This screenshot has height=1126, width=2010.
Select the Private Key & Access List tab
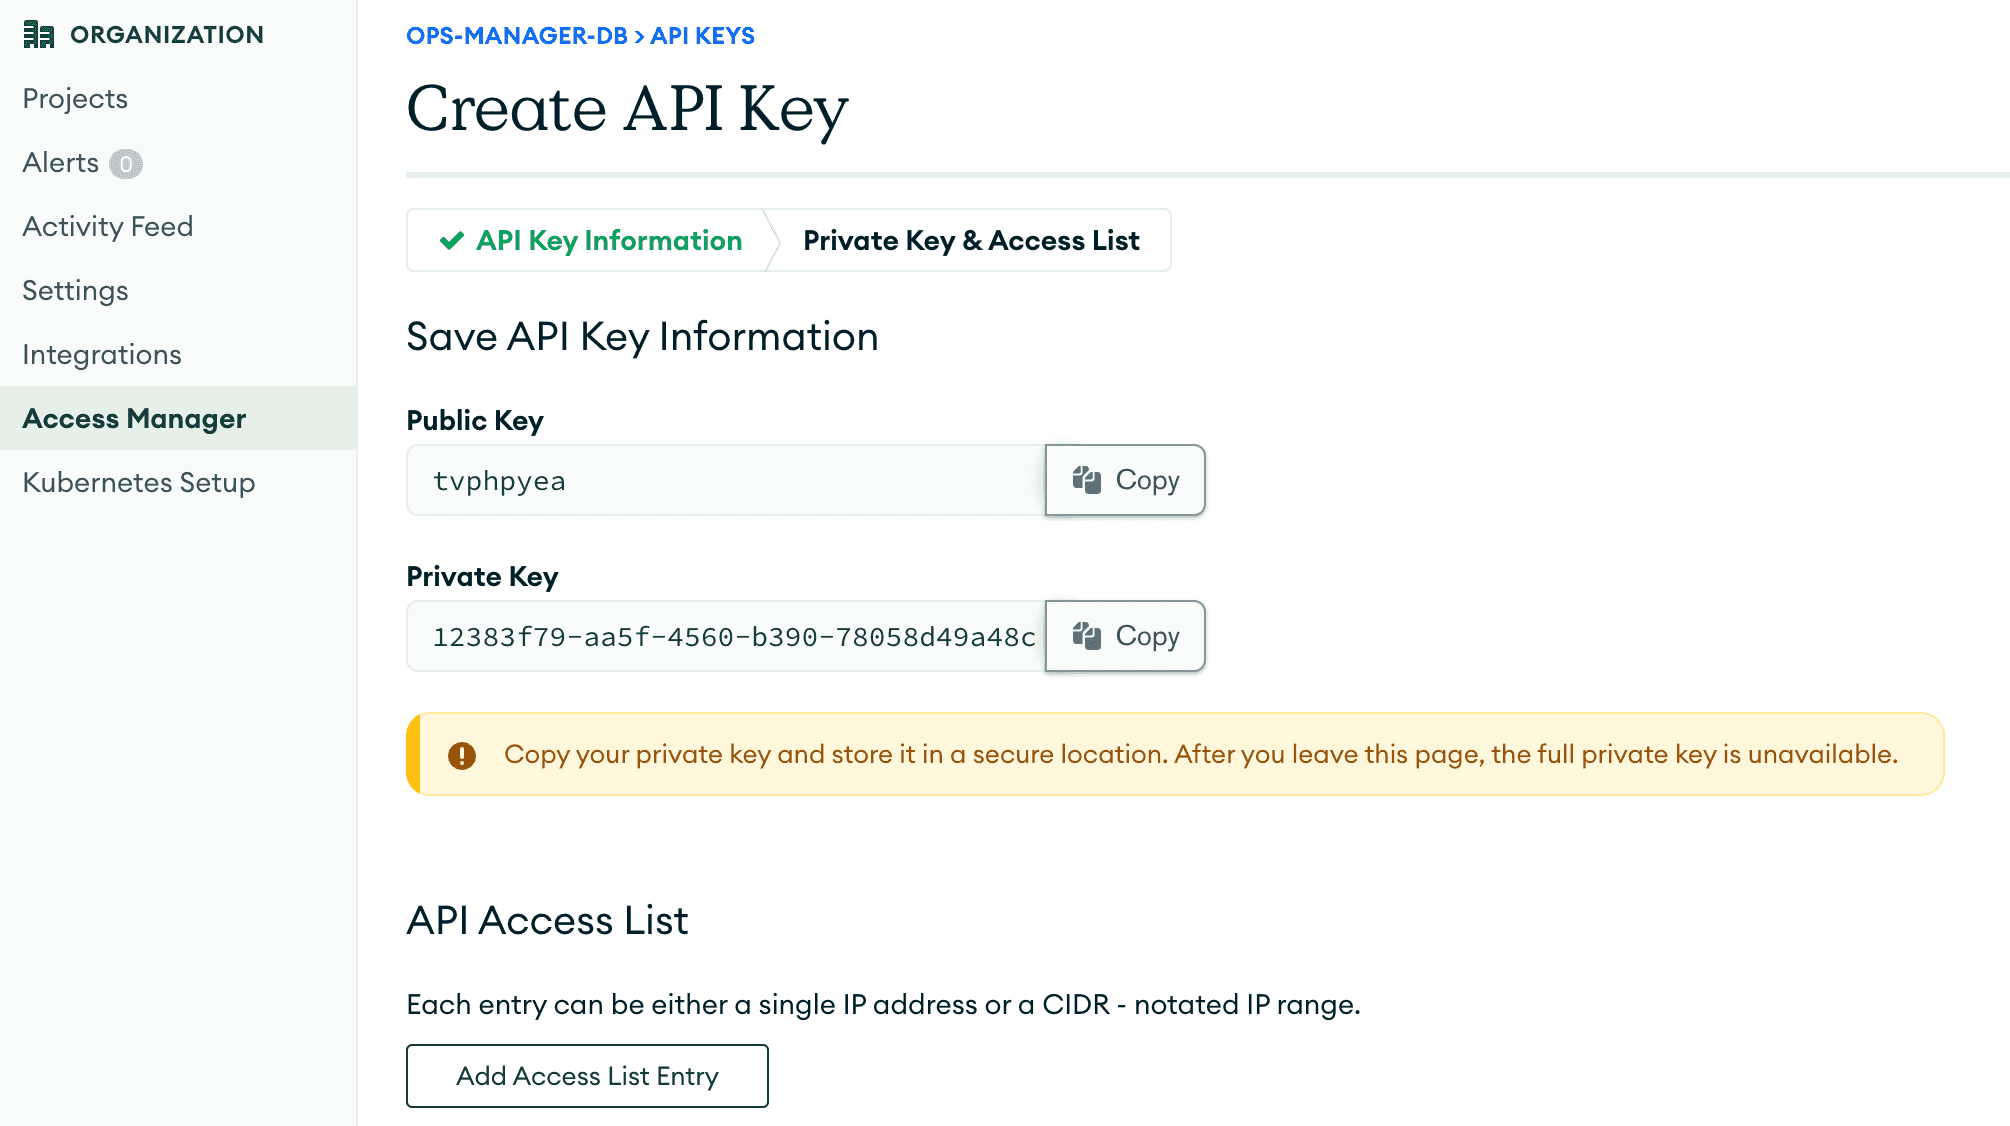click(970, 240)
